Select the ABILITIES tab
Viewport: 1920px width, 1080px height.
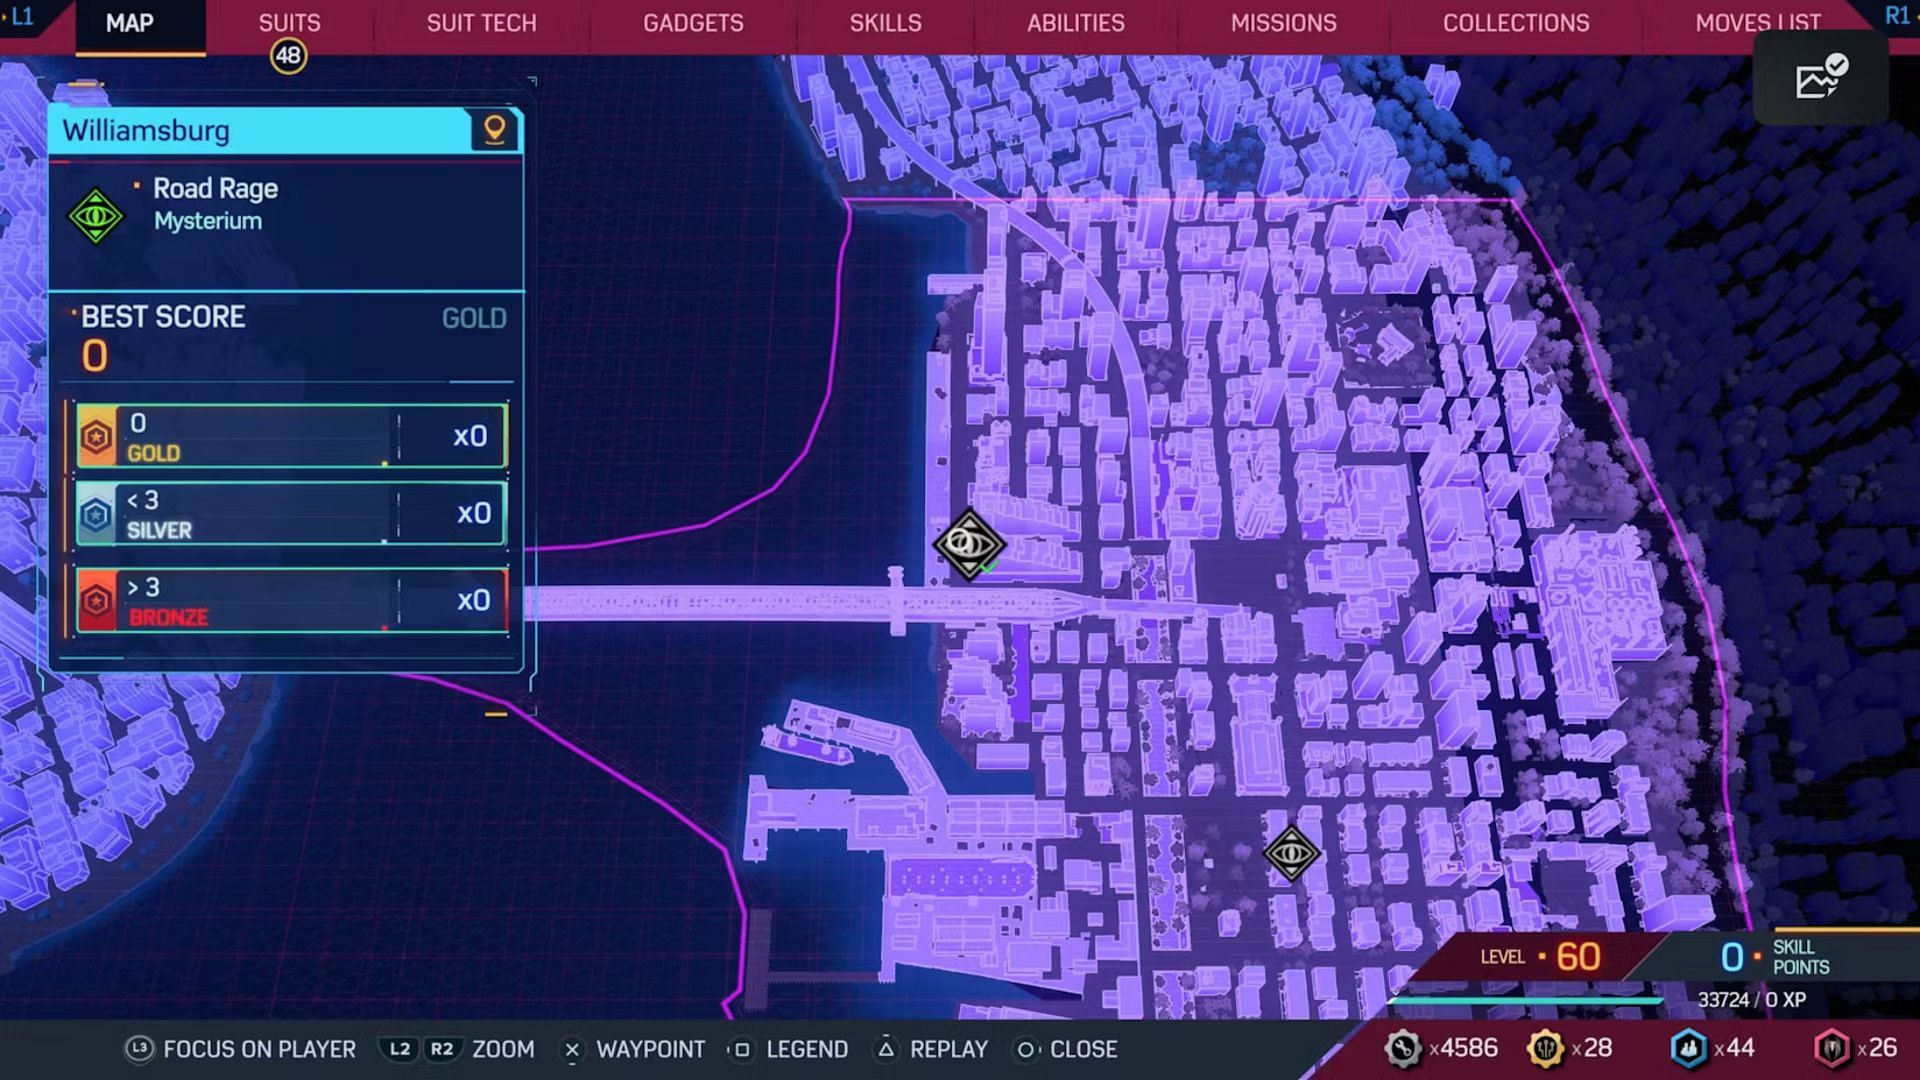click(1076, 23)
